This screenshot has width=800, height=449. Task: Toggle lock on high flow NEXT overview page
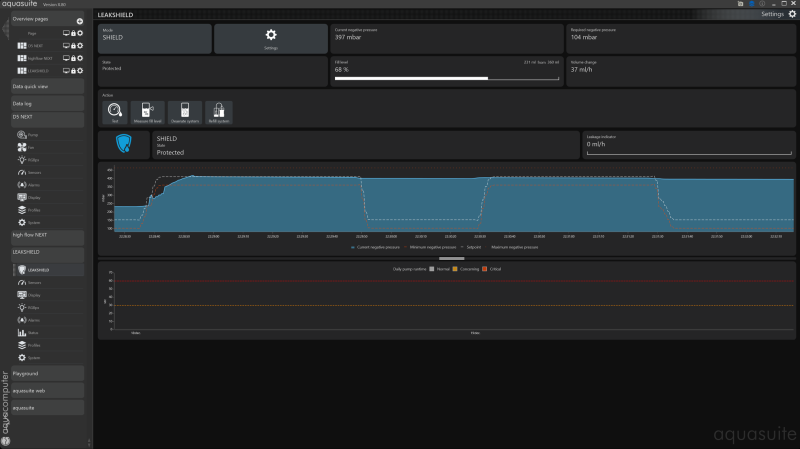point(73,58)
